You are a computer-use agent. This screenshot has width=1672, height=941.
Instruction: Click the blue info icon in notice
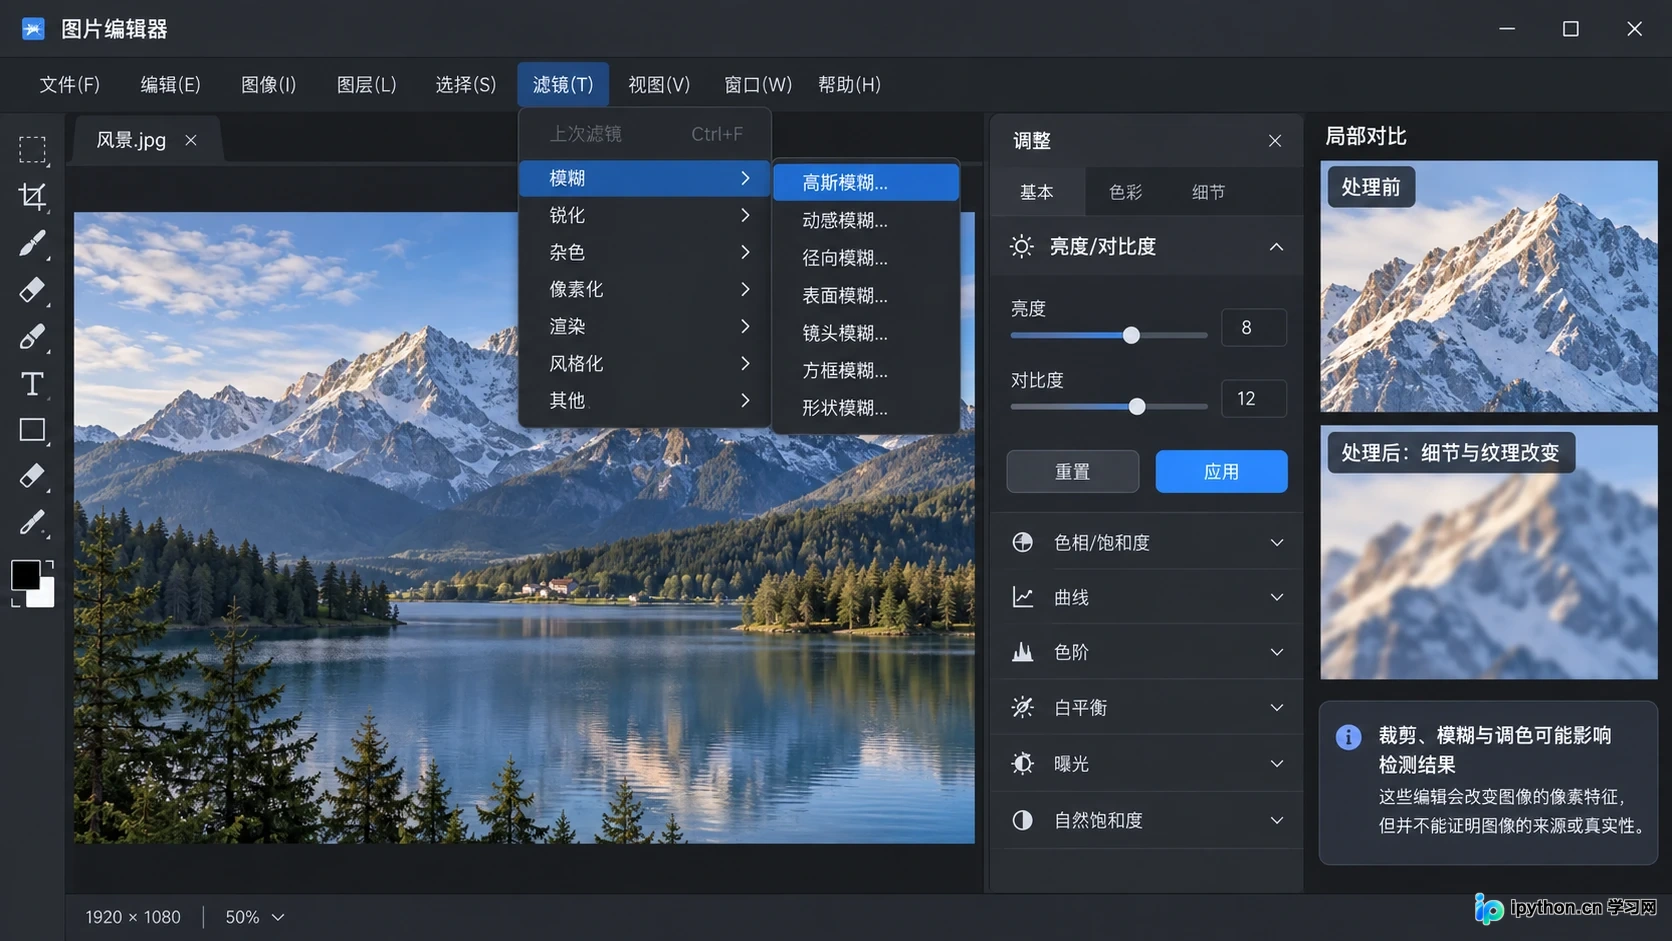(x=1348, y=737)
